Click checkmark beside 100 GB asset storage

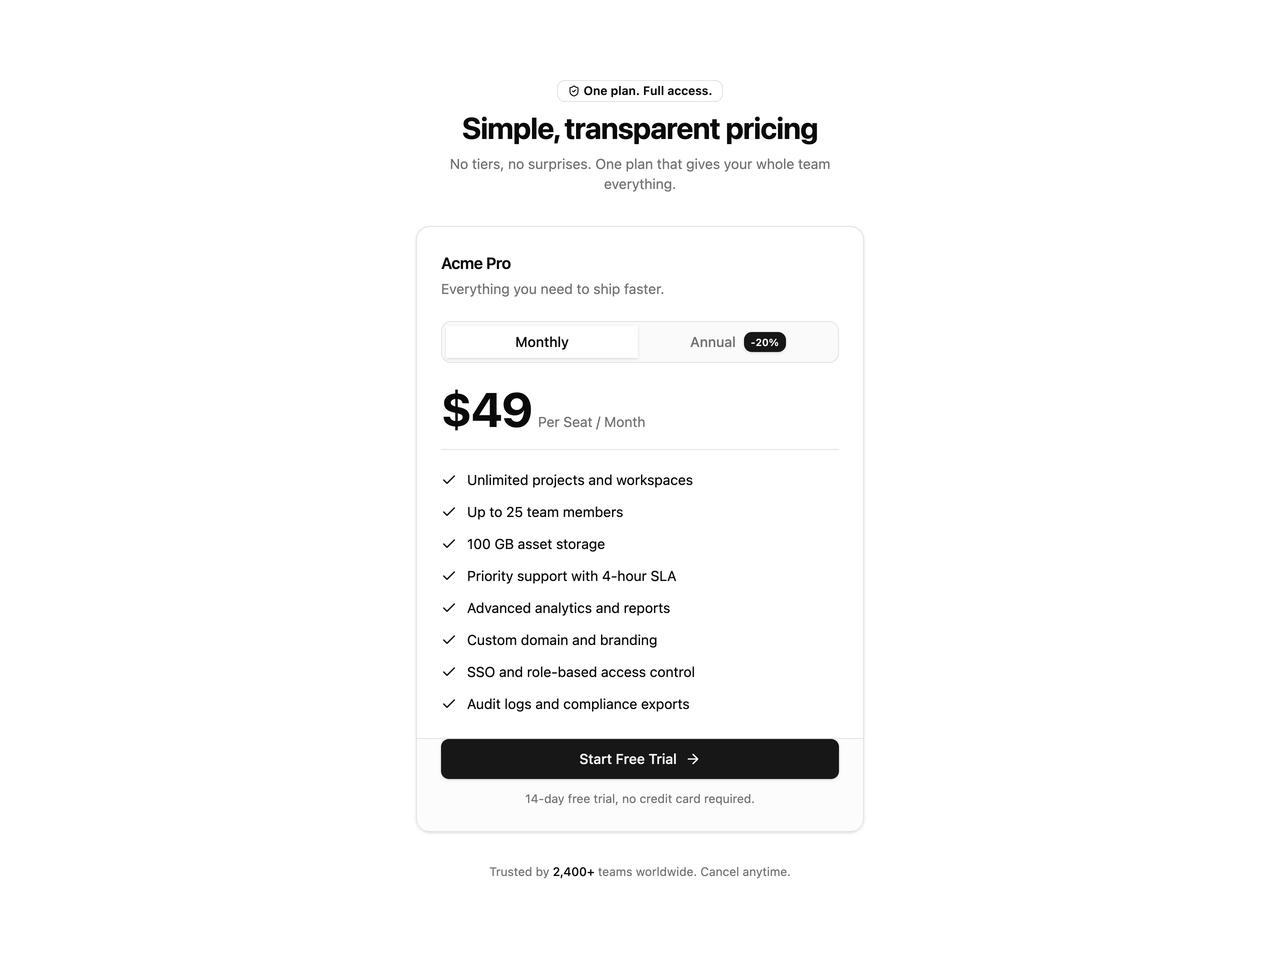[449, 544]
